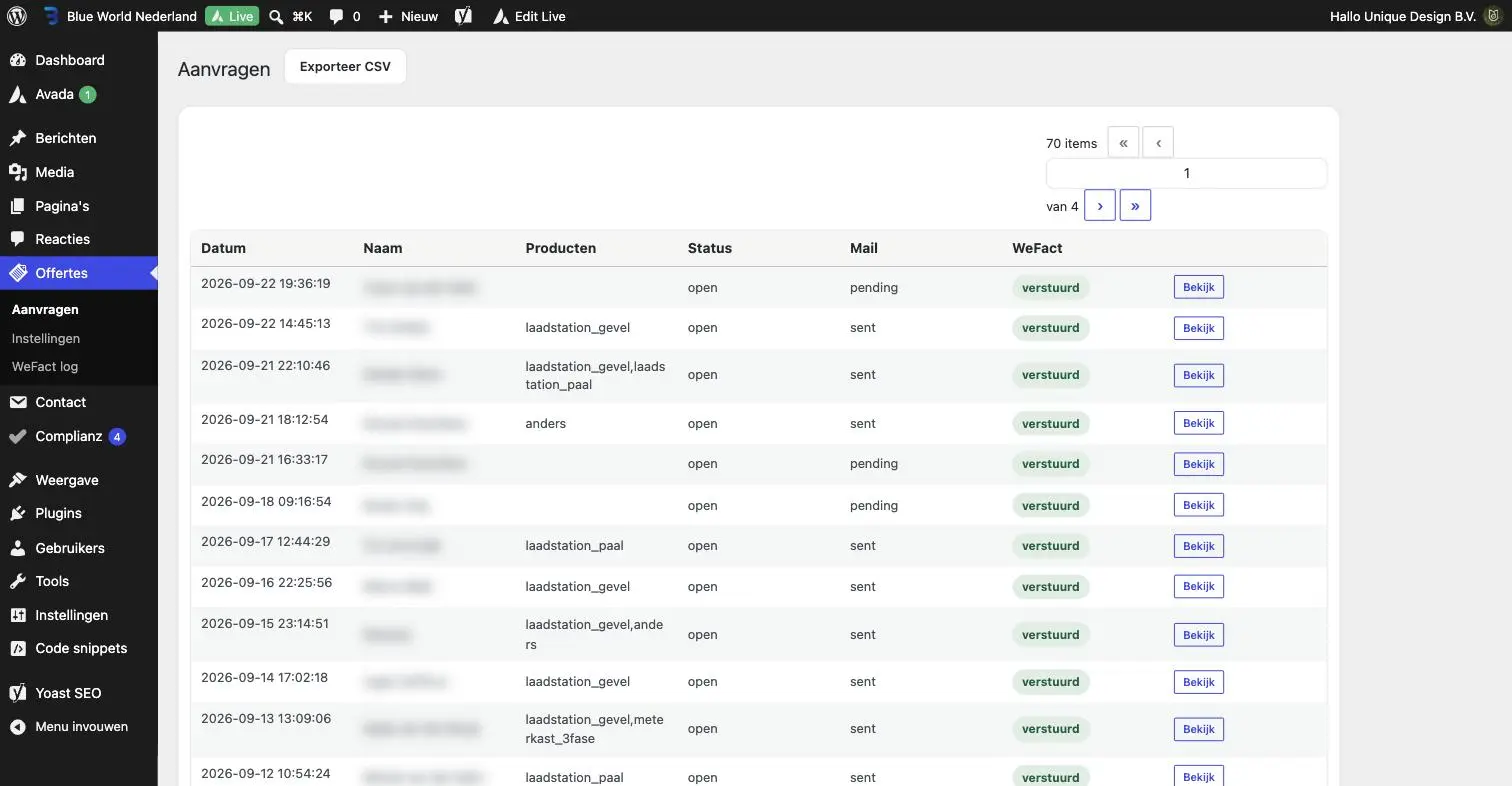Click Bekijk for 2026-09-18 09:16:54 row
Image resolution: width=1512 pixels, height=786 pixels.
pos(1199,505)
